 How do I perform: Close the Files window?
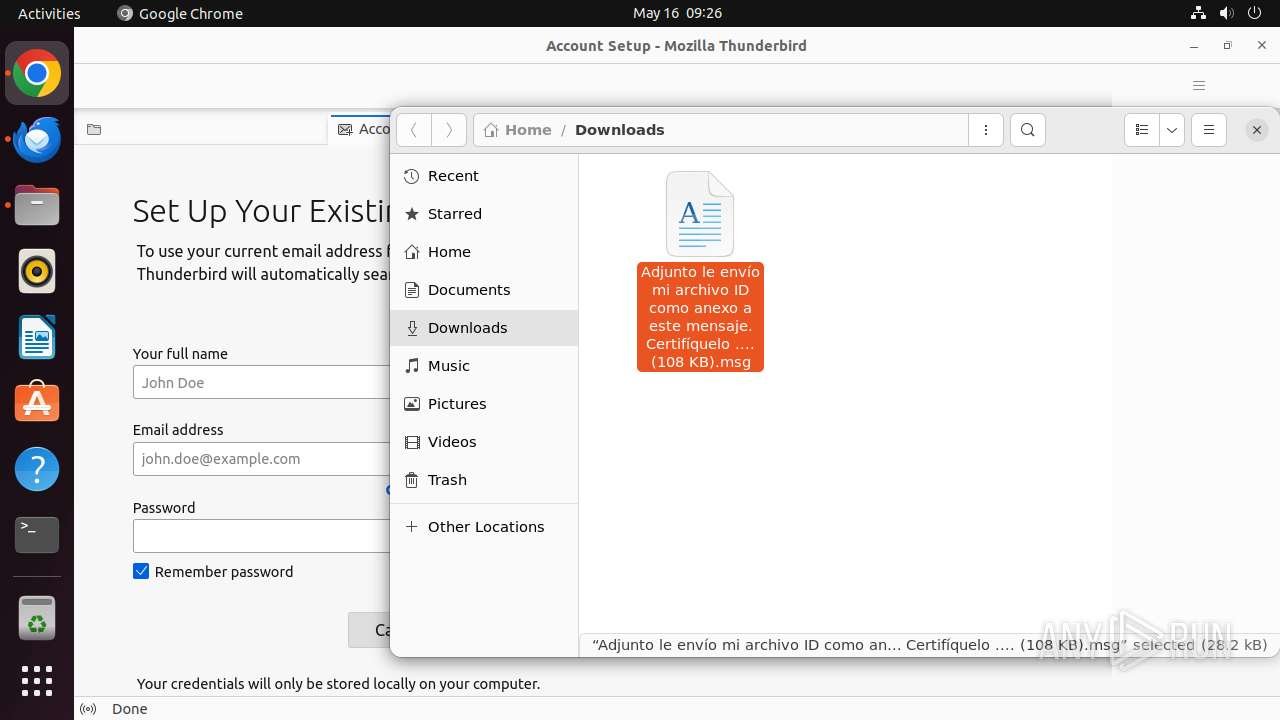pyautogui.click(x=1257, y=130)
